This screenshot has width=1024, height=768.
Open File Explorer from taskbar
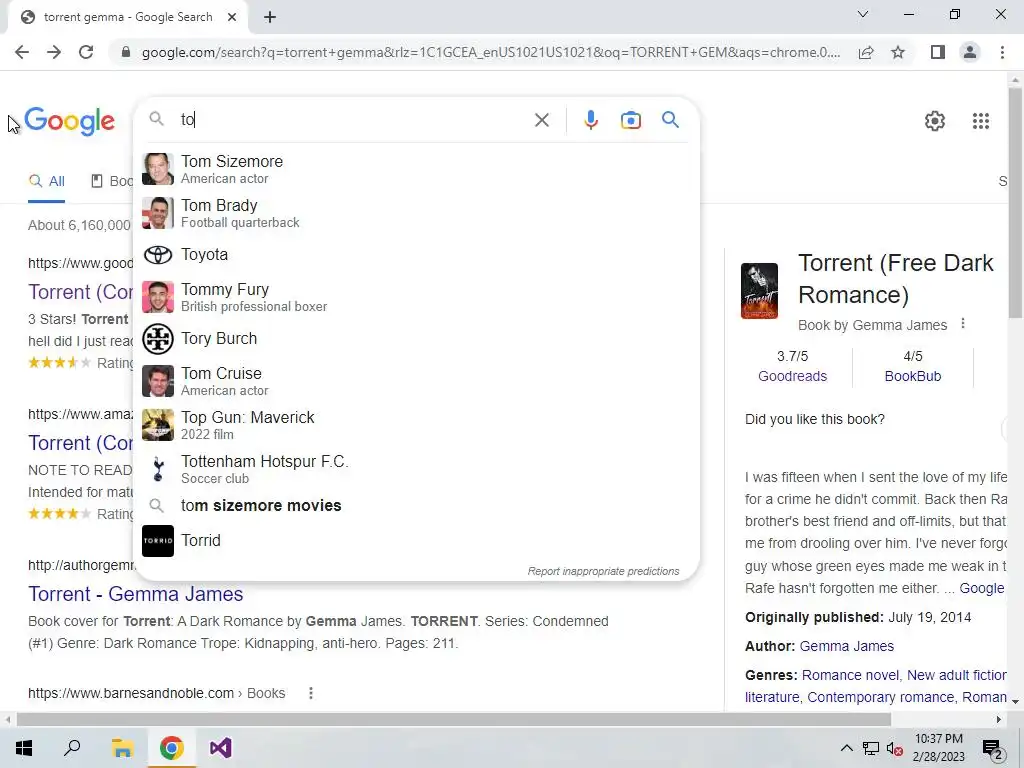click(x=122, y=748)
